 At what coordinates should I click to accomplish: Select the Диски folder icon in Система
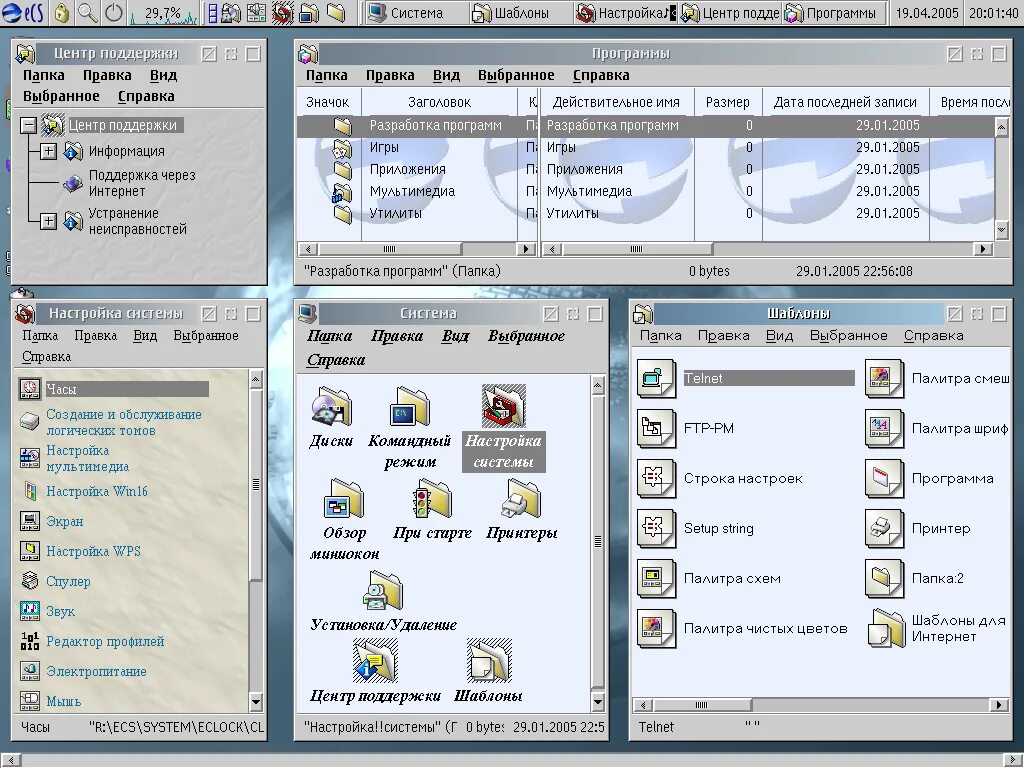[332, 406]
